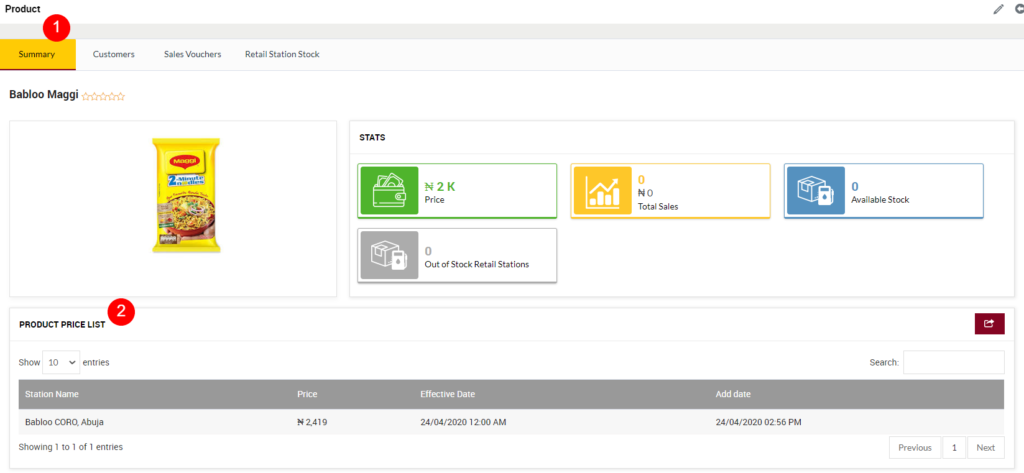Click the PRODUCT PRICE LIST heading

(x=62, y=325)
